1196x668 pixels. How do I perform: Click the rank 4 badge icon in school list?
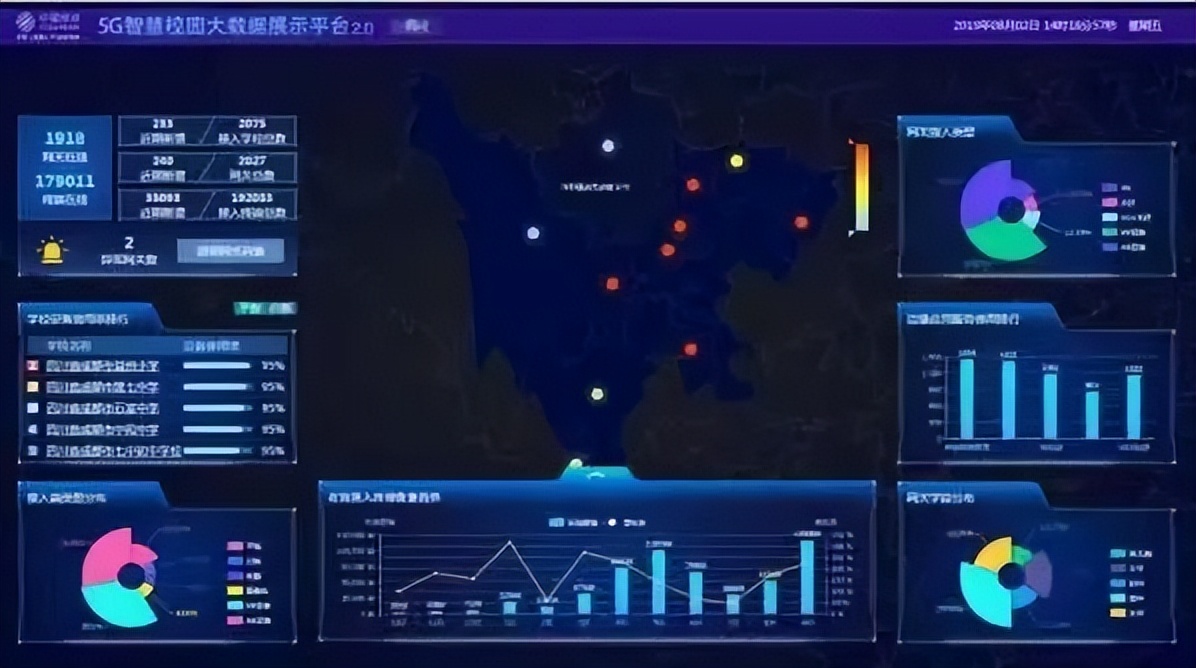[33, 429]
